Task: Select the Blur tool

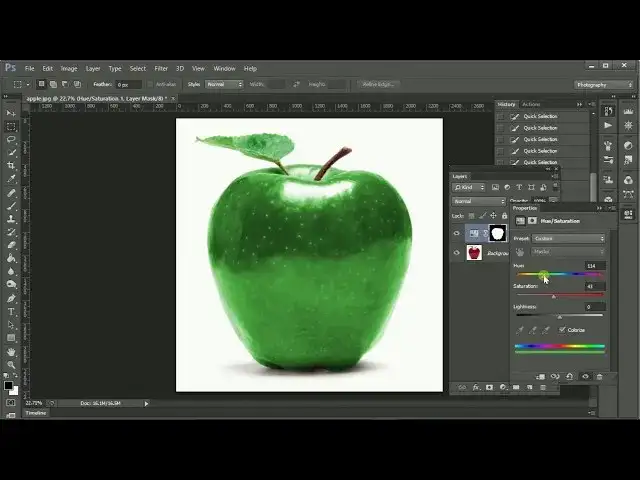Action: point(11,271)
